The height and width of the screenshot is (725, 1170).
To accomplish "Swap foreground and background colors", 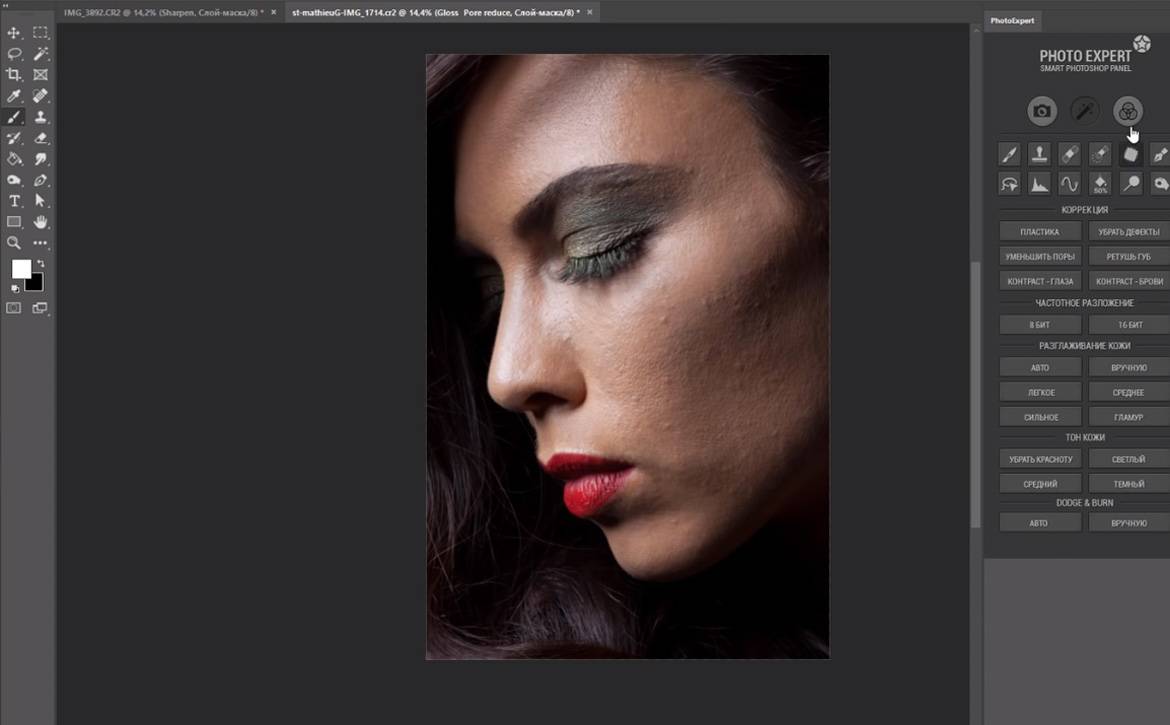I will (41, 264).
